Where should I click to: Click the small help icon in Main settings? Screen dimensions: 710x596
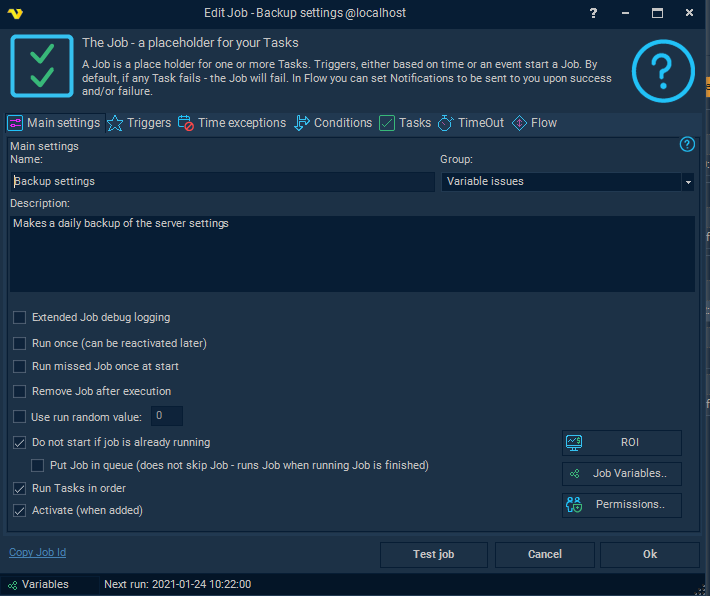pos(687,144)
